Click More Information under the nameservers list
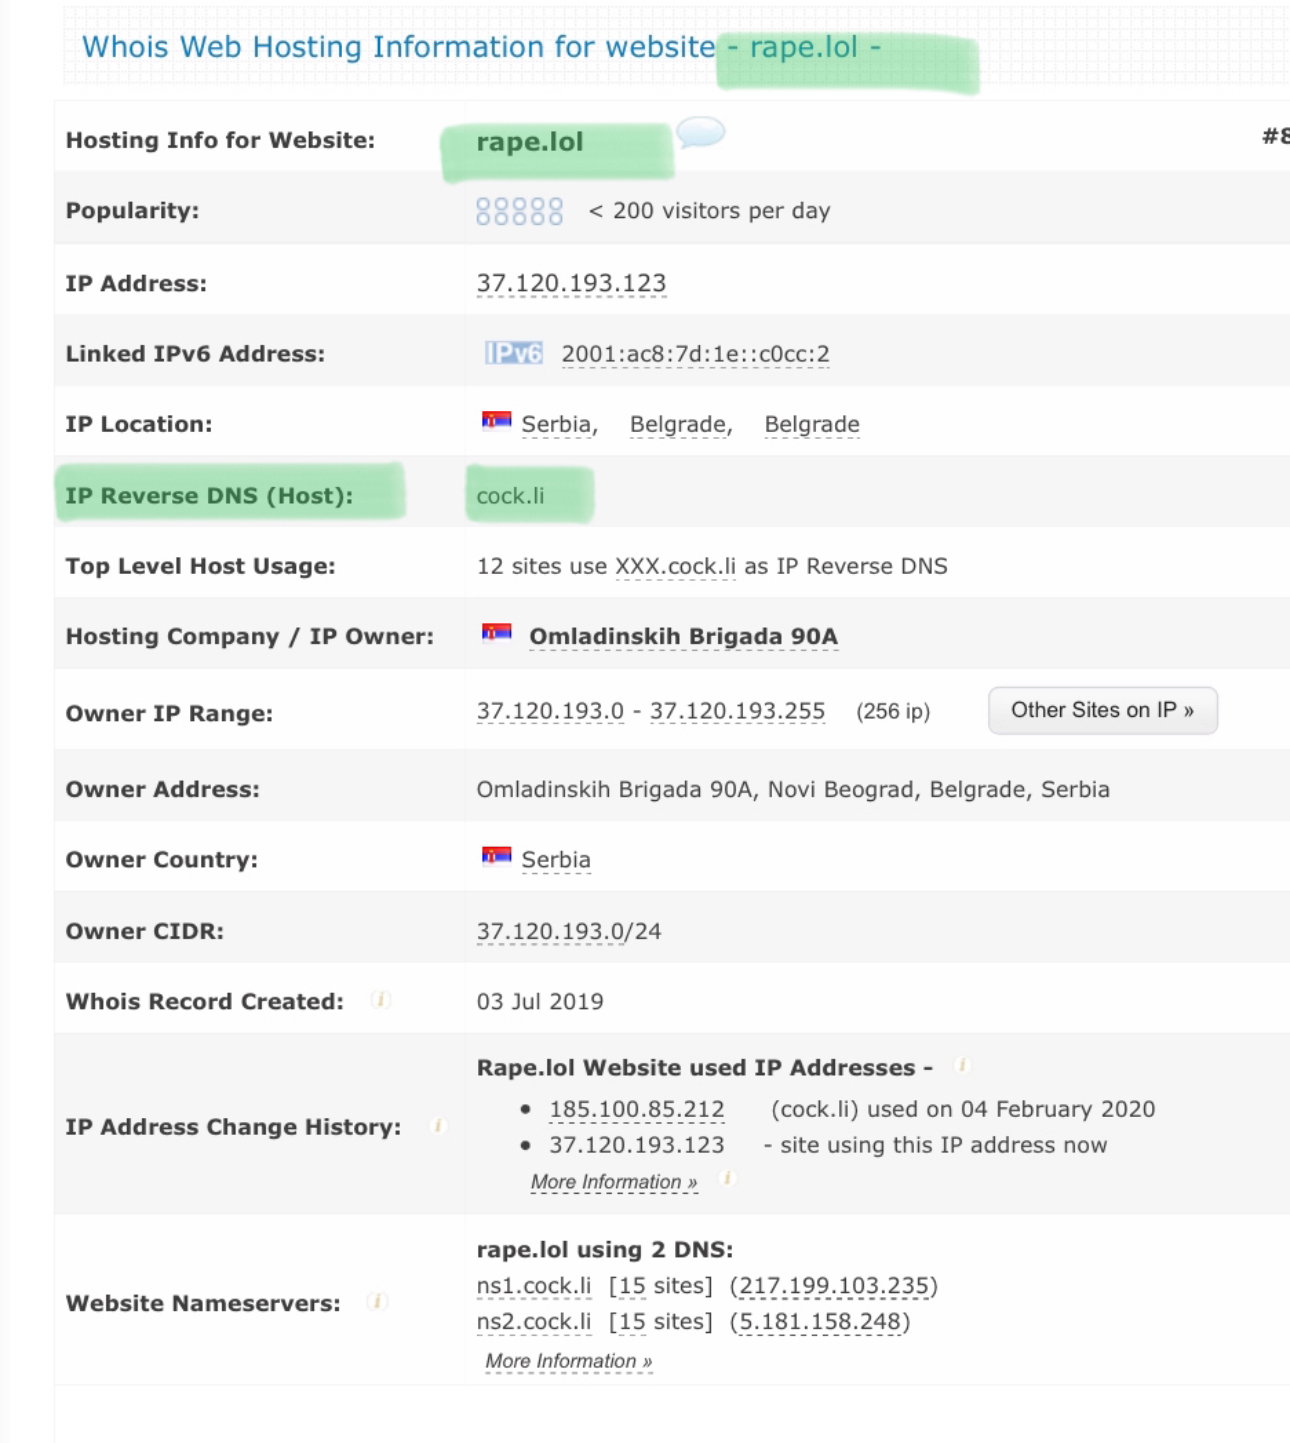This screenshot has width=1290, height=1443. point(568,1361)
